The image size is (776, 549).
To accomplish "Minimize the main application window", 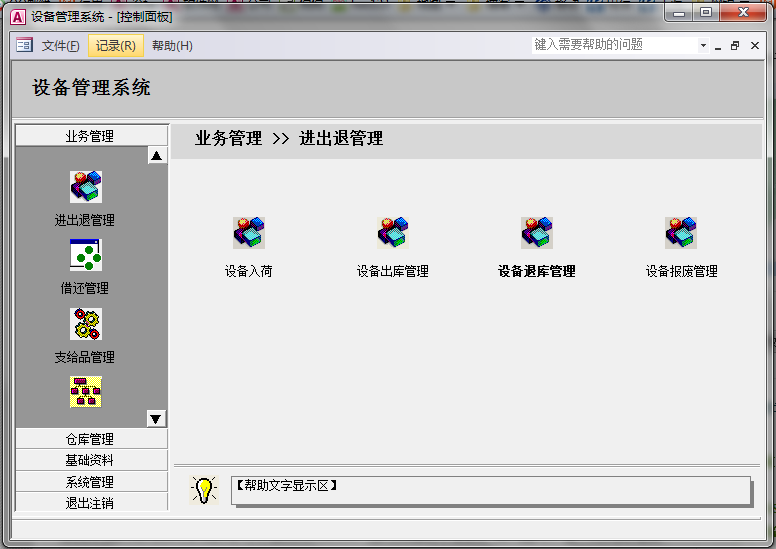I will click(679, 13).
